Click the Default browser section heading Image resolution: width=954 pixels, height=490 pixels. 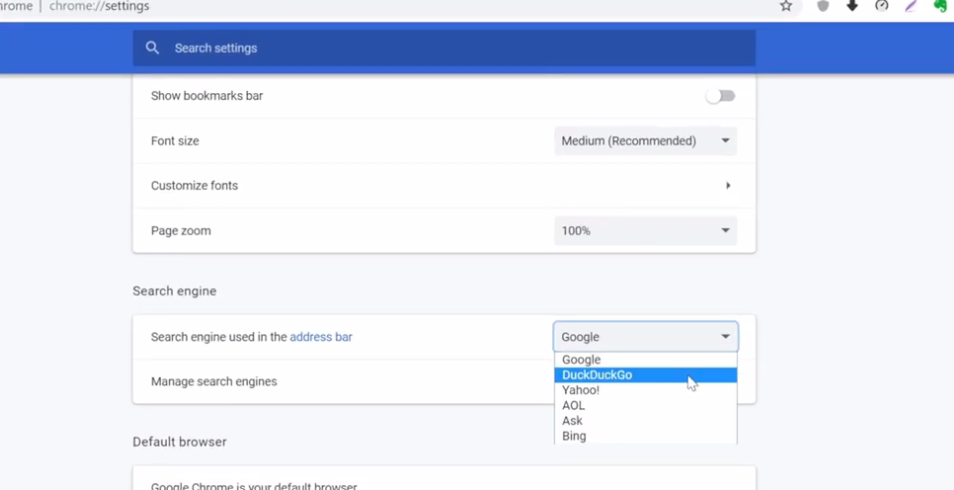click(x=179, y=442)
